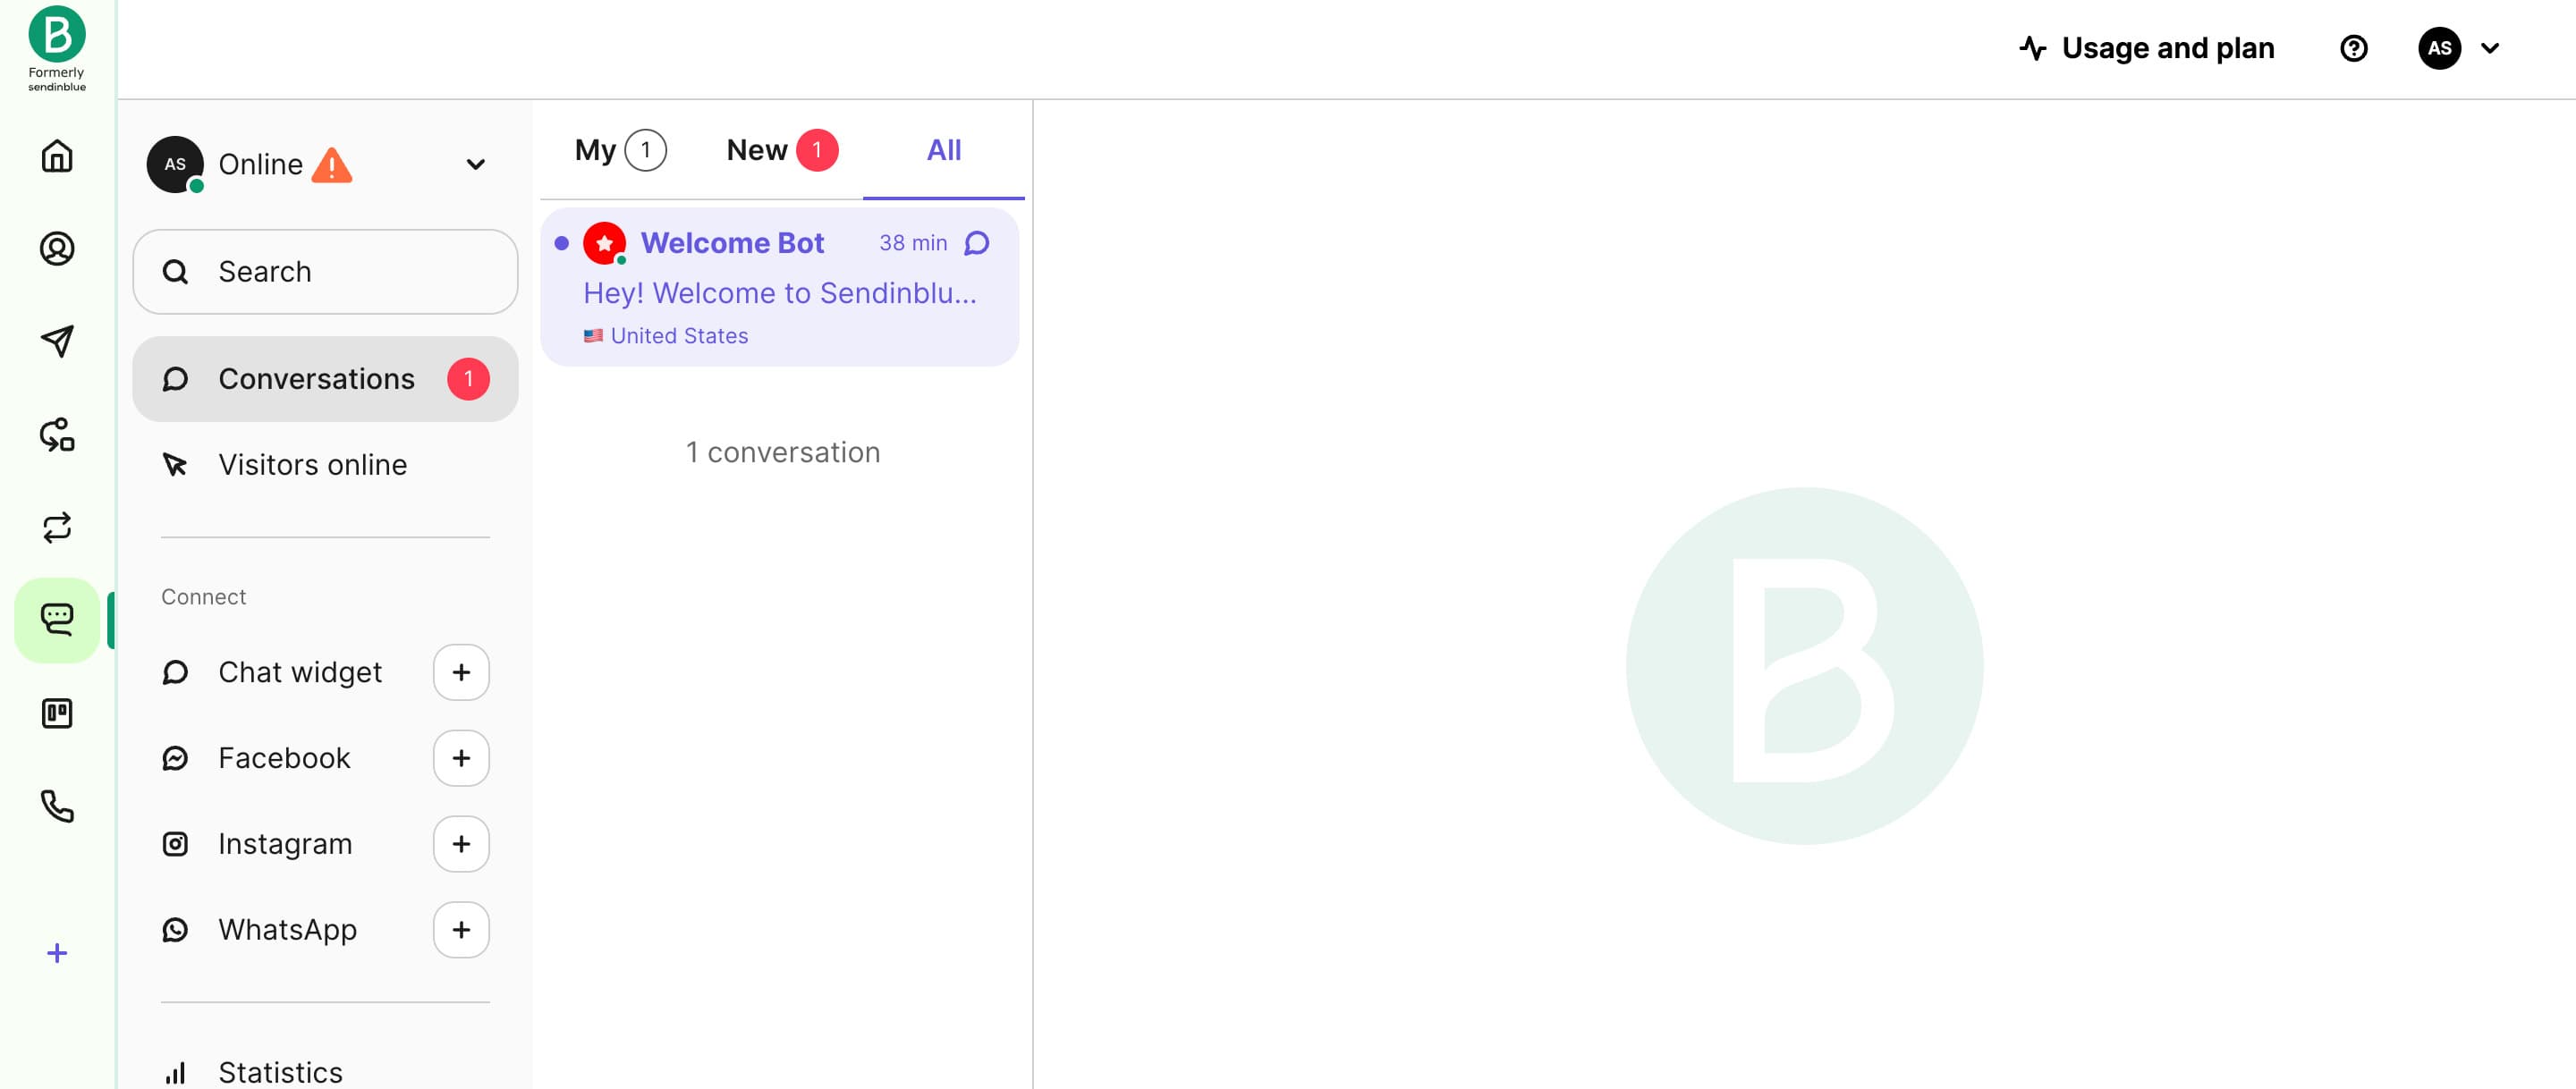Open Visitors online menu item
Image resolution: width=2576 pixels, height=1089 pixels.
[312, 465]
